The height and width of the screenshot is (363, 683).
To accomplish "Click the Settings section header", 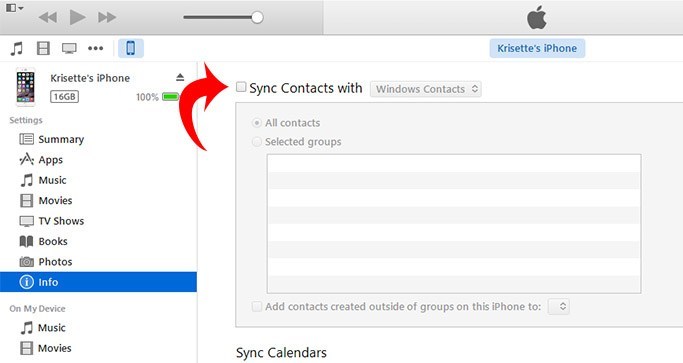I will (x=26, y=120).
